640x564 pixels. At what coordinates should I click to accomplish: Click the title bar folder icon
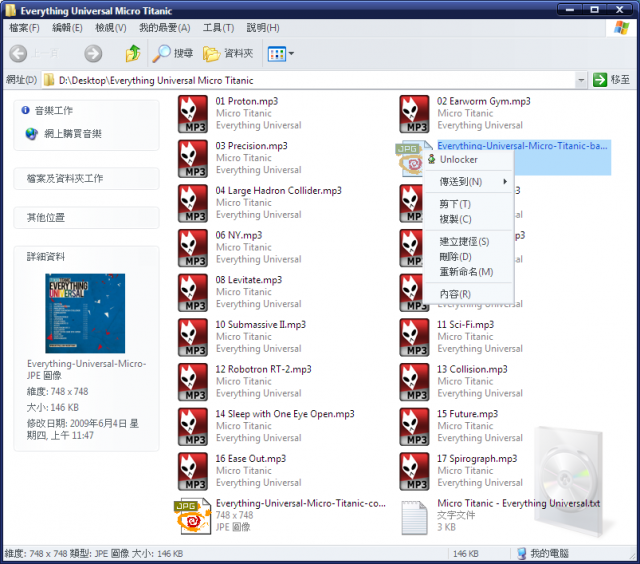coord(11,10)
